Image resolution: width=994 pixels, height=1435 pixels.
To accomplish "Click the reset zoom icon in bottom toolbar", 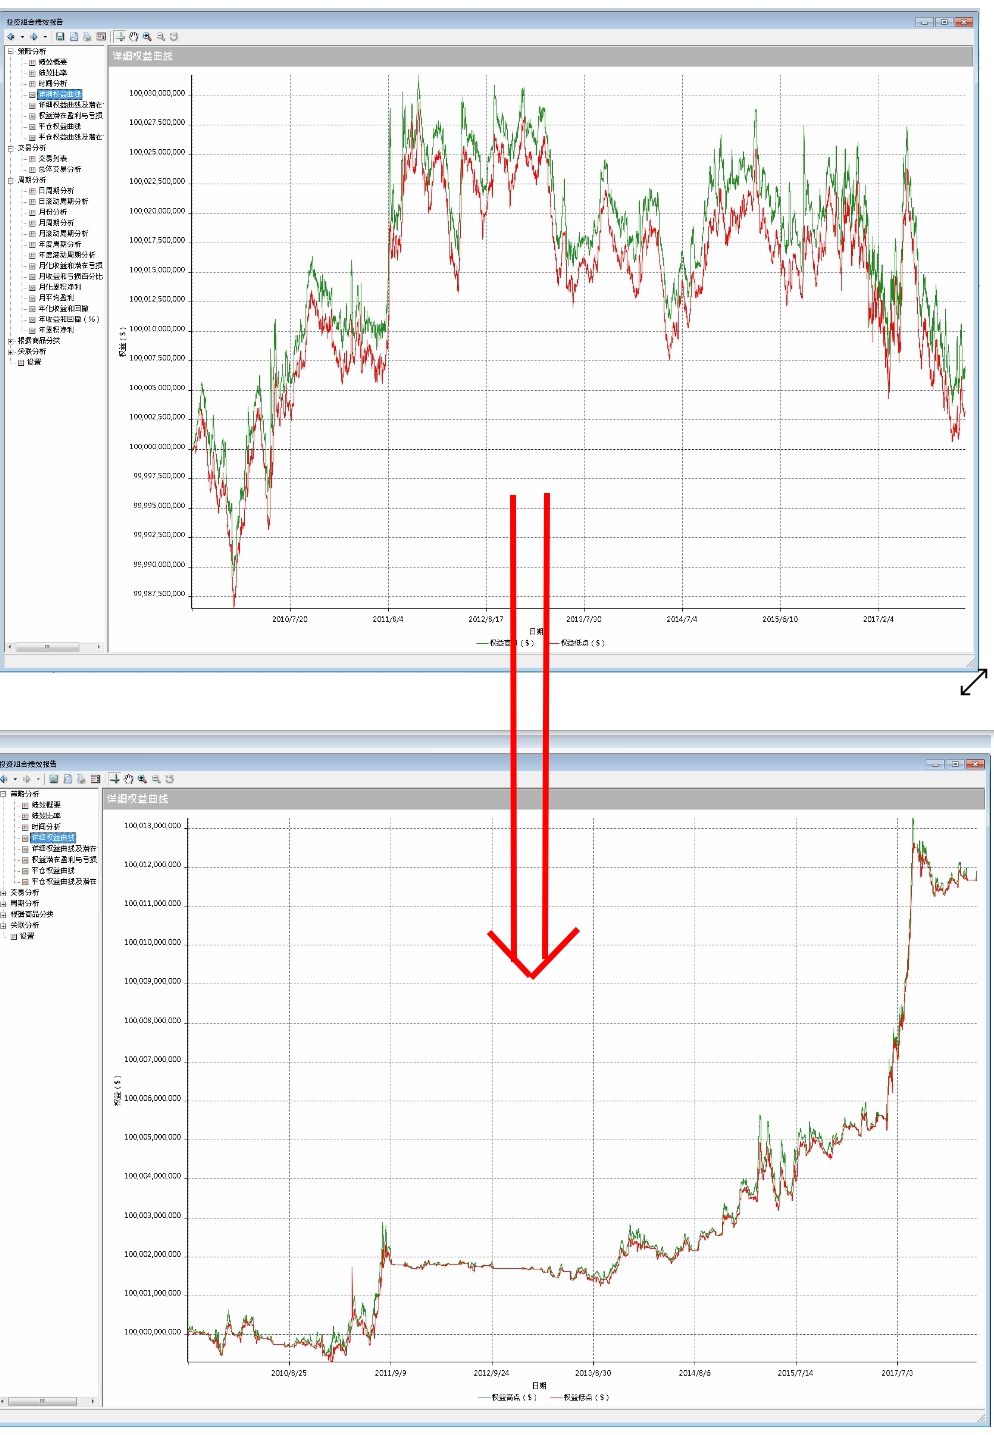I will [x=170, y=779].
